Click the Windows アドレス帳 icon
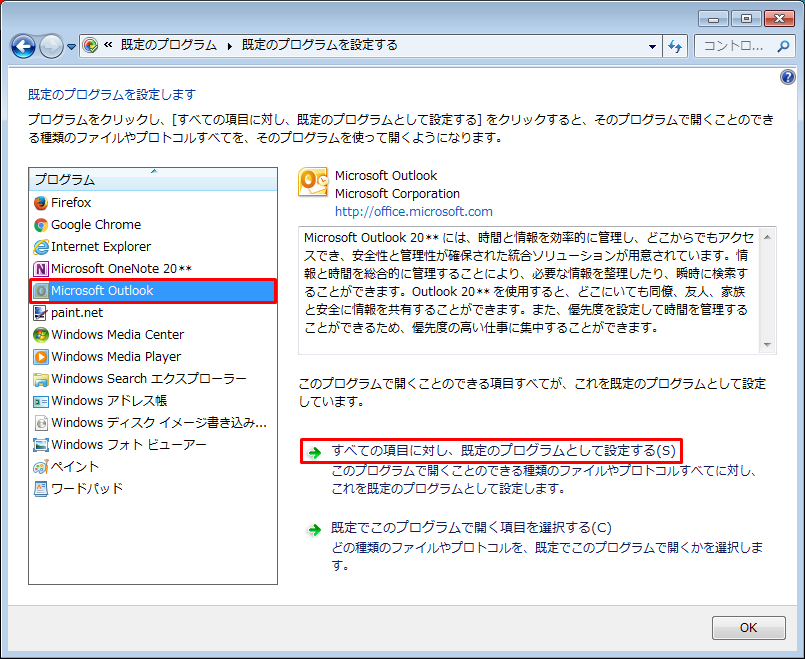Image resolution: width=805 pixels, height=659 pixels. click(41, 401)
